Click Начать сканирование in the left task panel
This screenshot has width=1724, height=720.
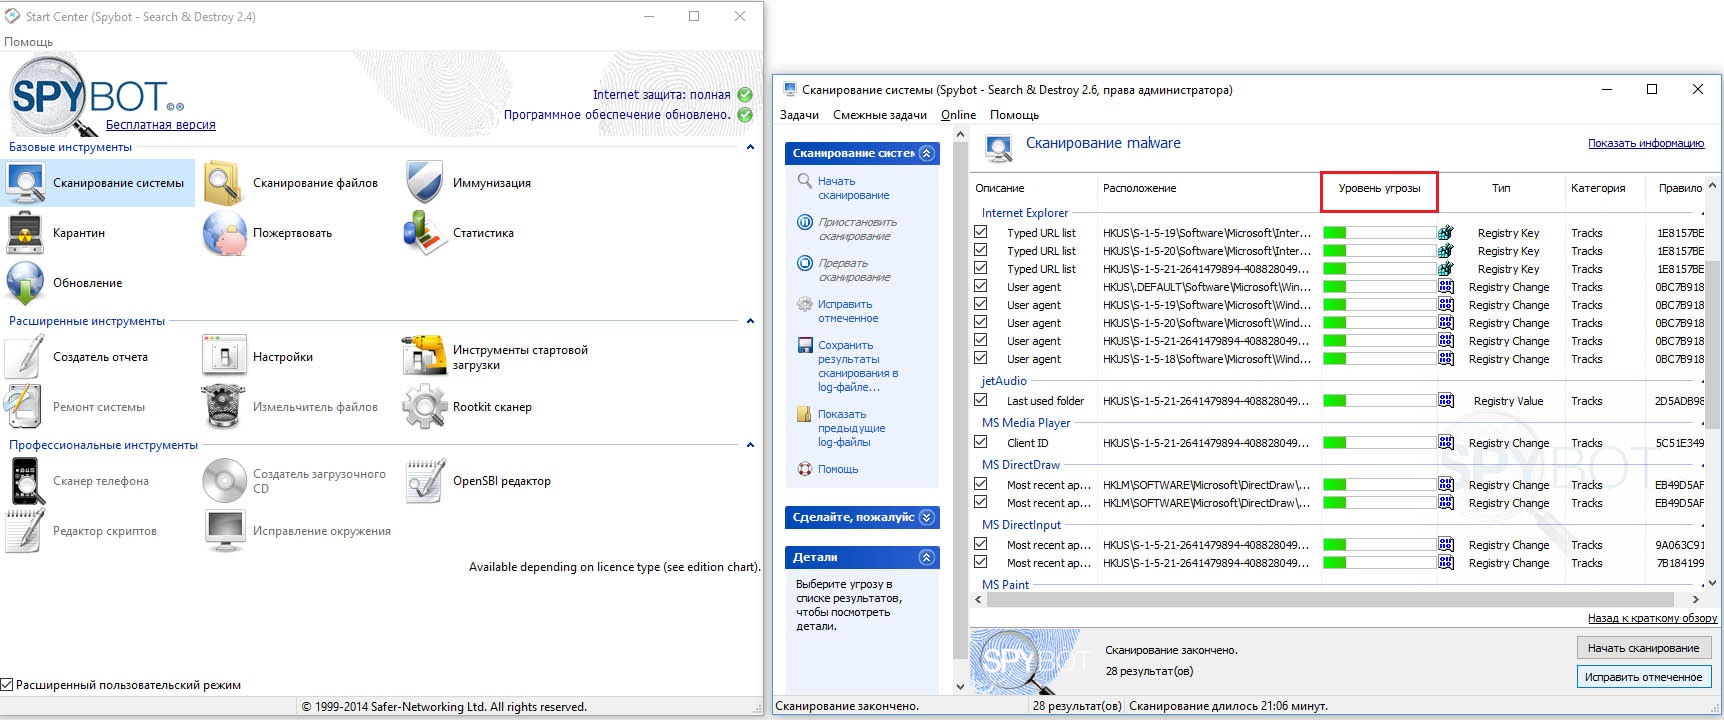pyautogui.click(x=853, y=188)
